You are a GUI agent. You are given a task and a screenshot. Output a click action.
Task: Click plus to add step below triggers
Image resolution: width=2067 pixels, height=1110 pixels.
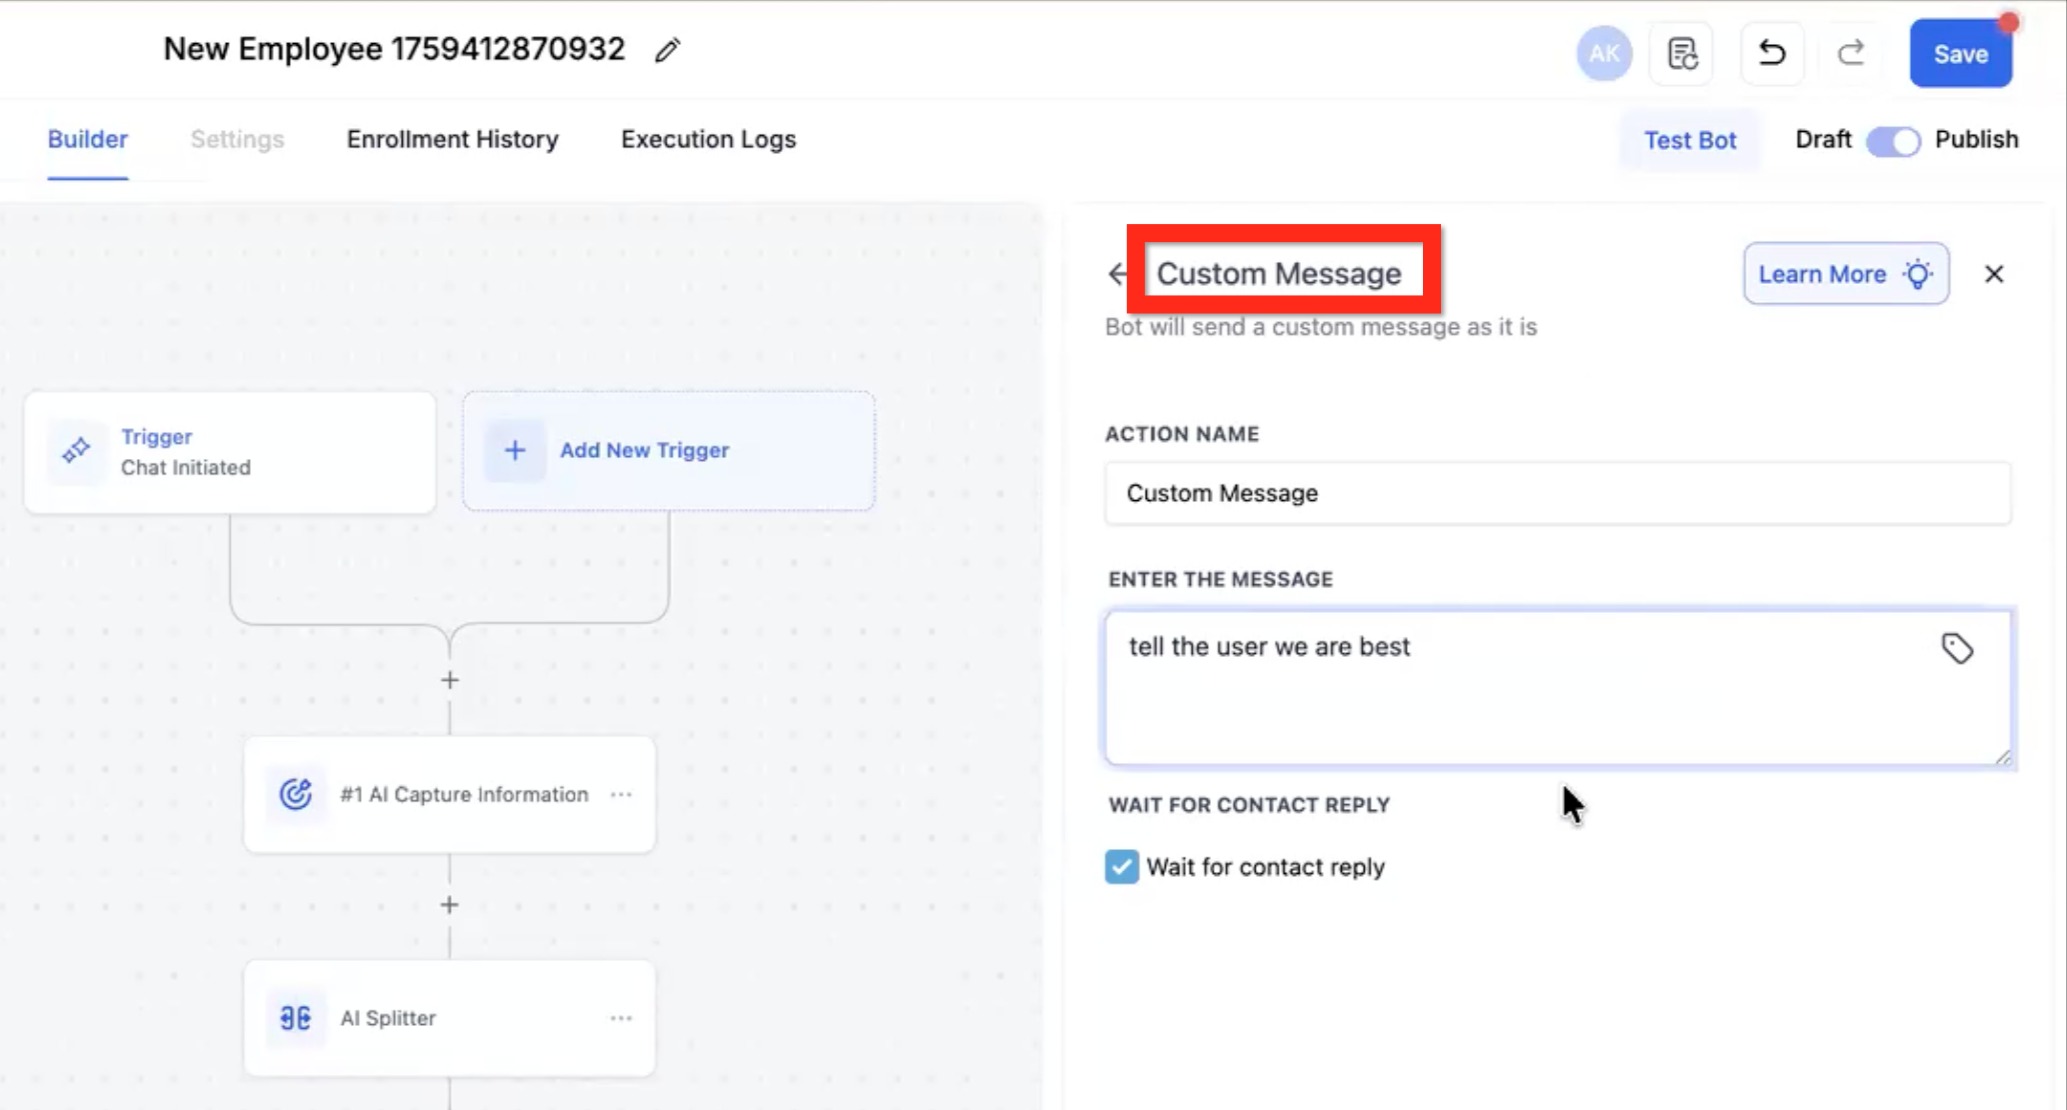(x=450, y=681)
